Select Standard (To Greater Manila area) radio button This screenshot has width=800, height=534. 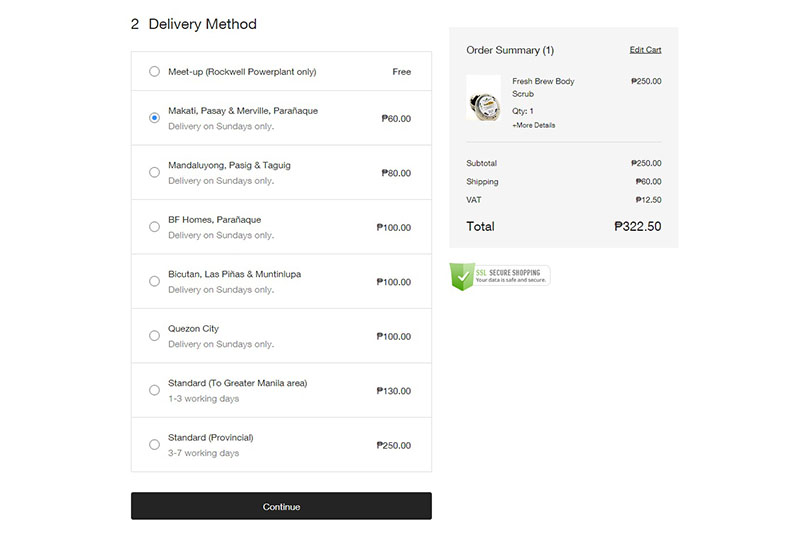154,390
